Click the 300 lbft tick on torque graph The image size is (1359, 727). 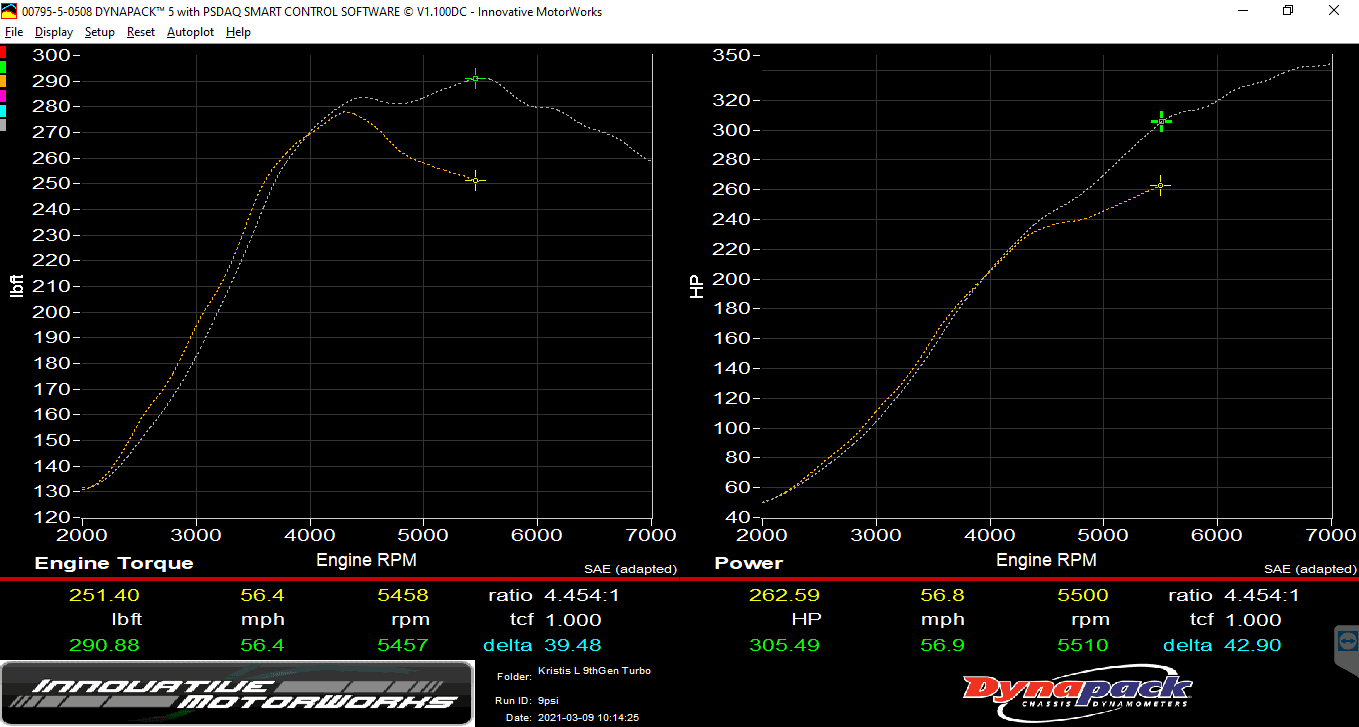(x=52, y=55)
